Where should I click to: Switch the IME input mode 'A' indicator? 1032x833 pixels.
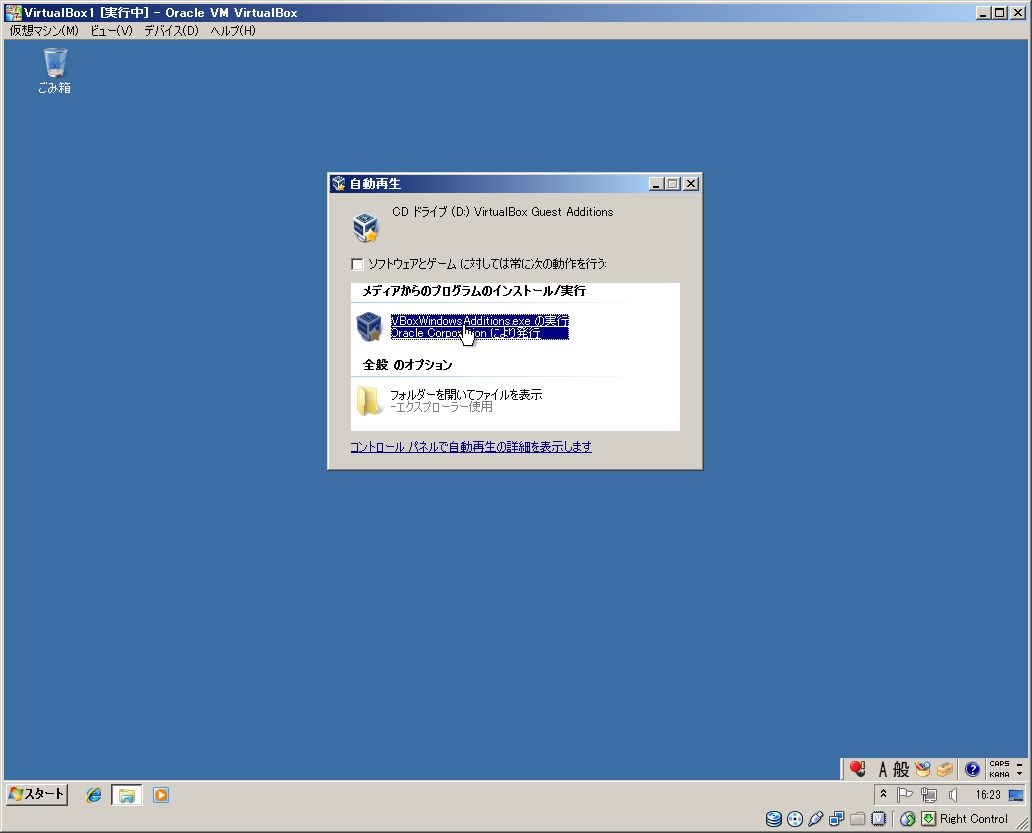tap(883, 769)
